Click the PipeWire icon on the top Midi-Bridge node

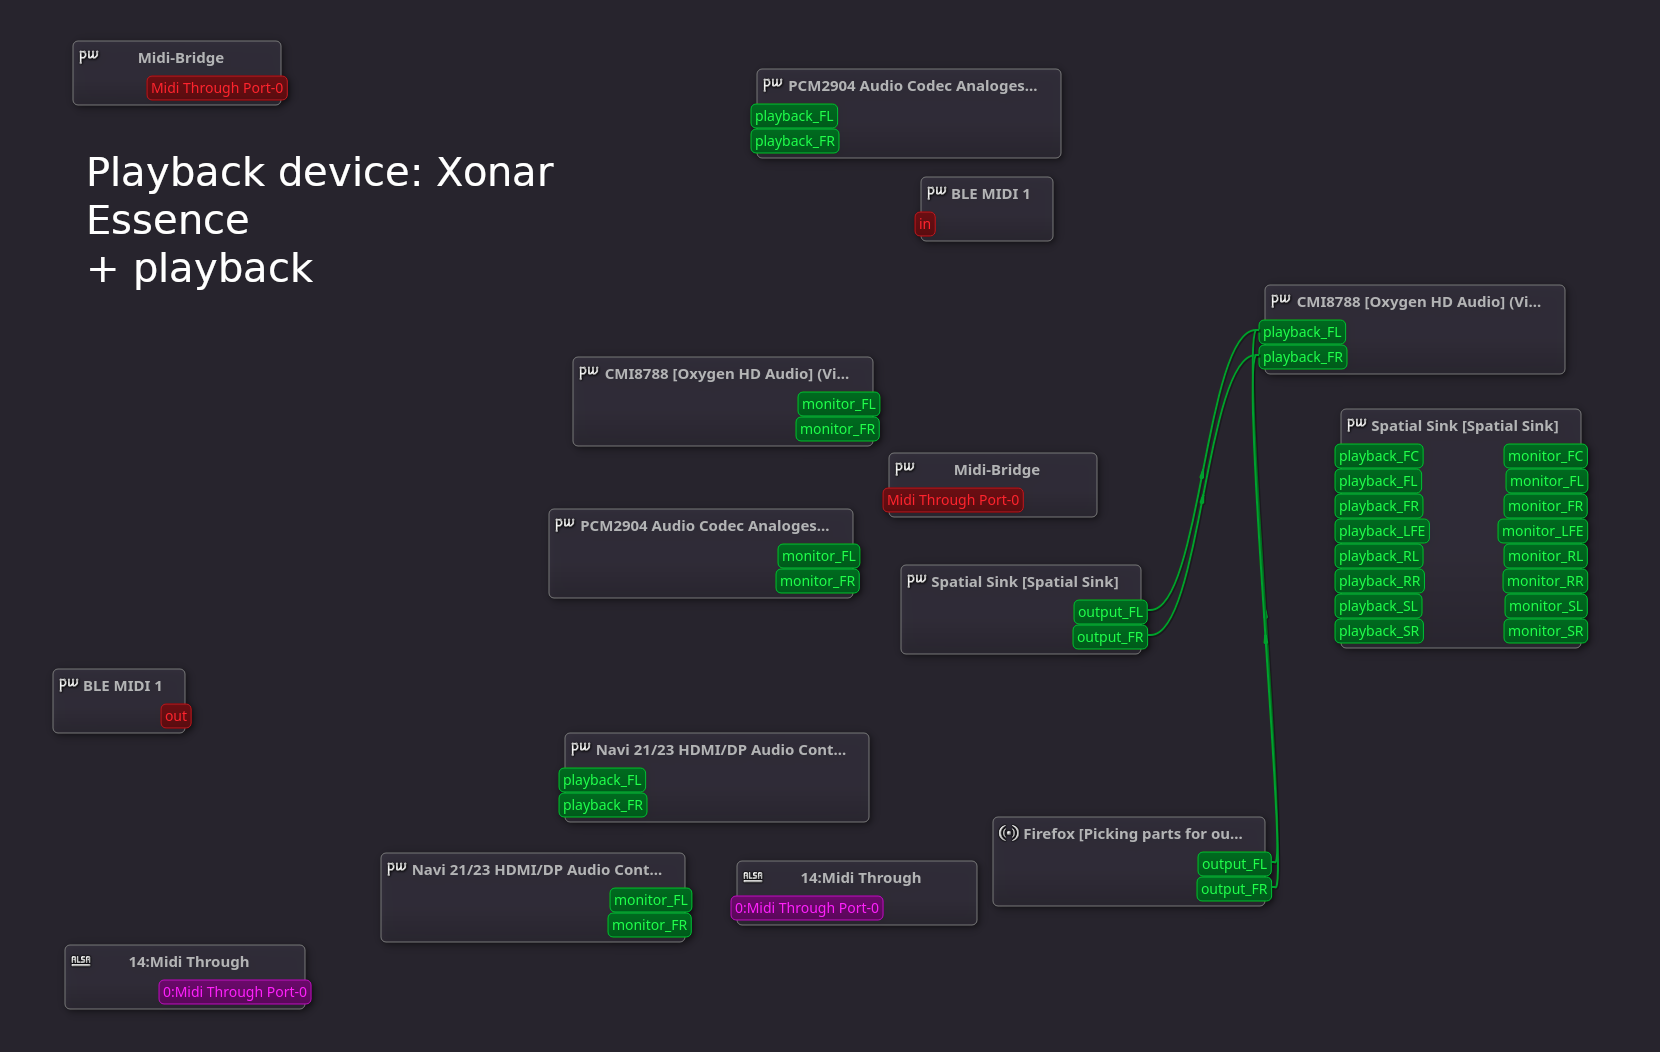pos(91,56)
